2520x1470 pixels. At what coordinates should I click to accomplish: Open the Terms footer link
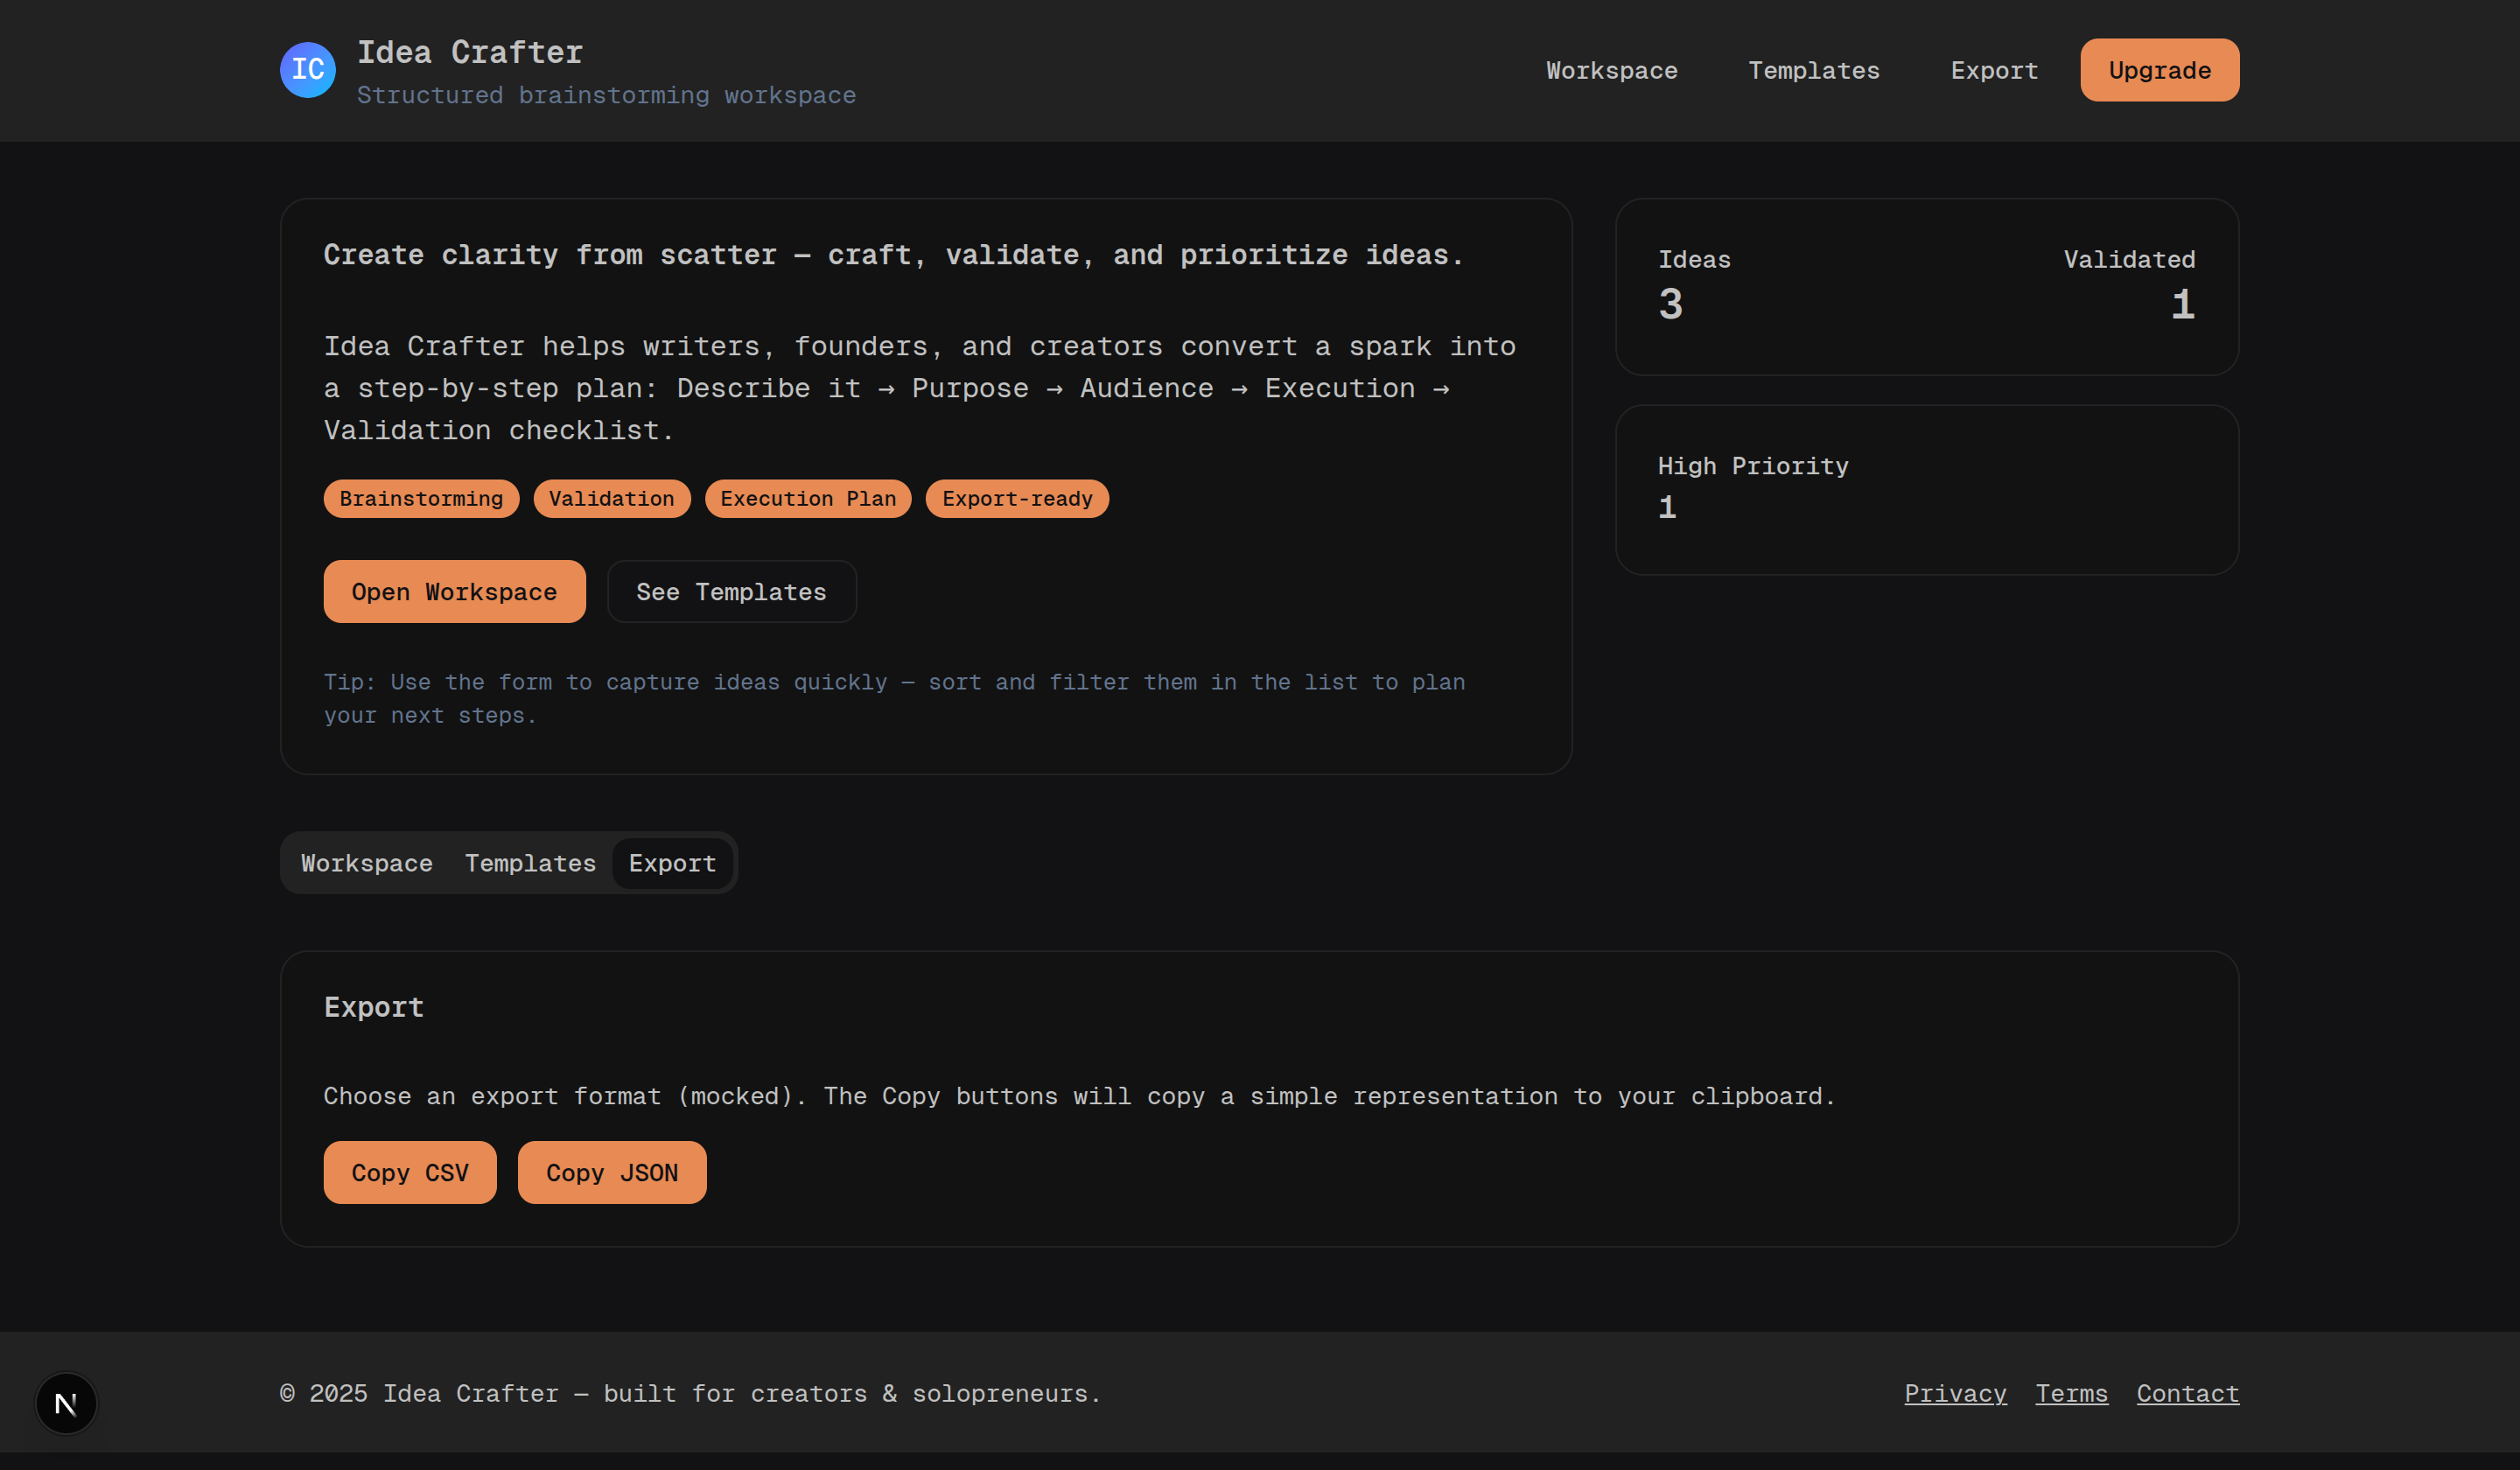(2071, 1393)
